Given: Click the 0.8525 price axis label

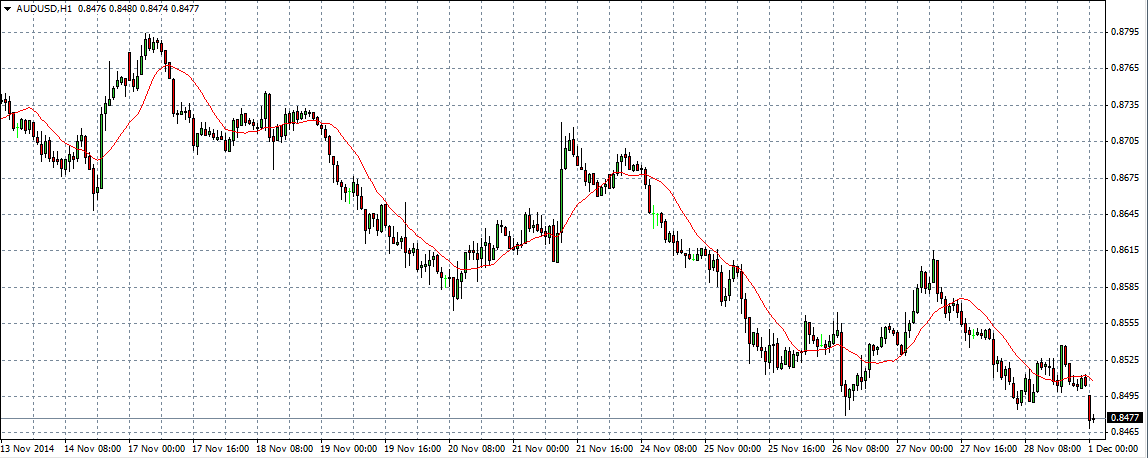Looking at the screenshot, I should coord(1125,359).
